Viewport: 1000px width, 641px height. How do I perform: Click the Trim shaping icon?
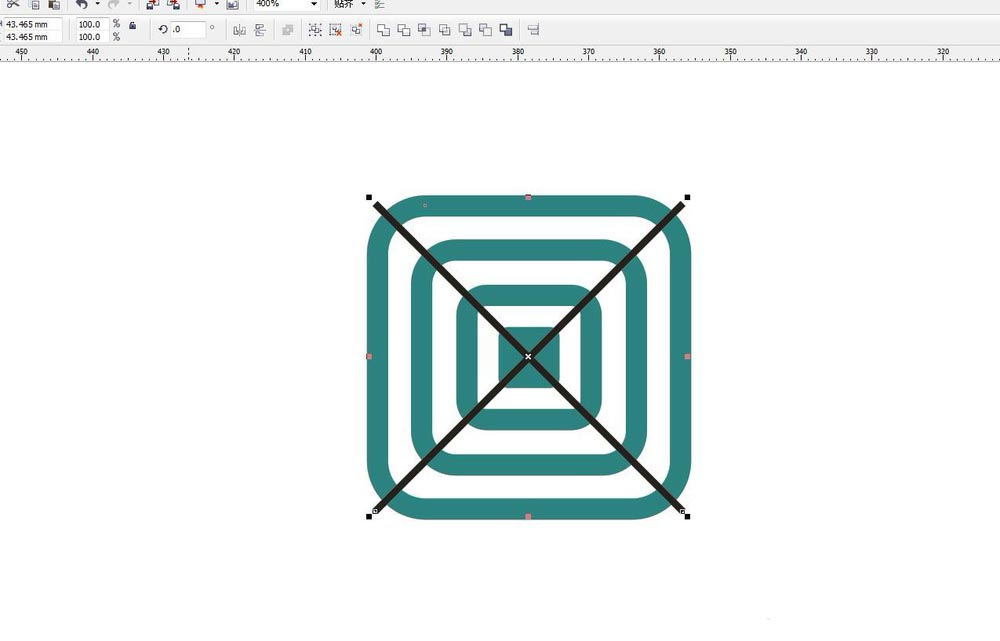pos(404,30)
